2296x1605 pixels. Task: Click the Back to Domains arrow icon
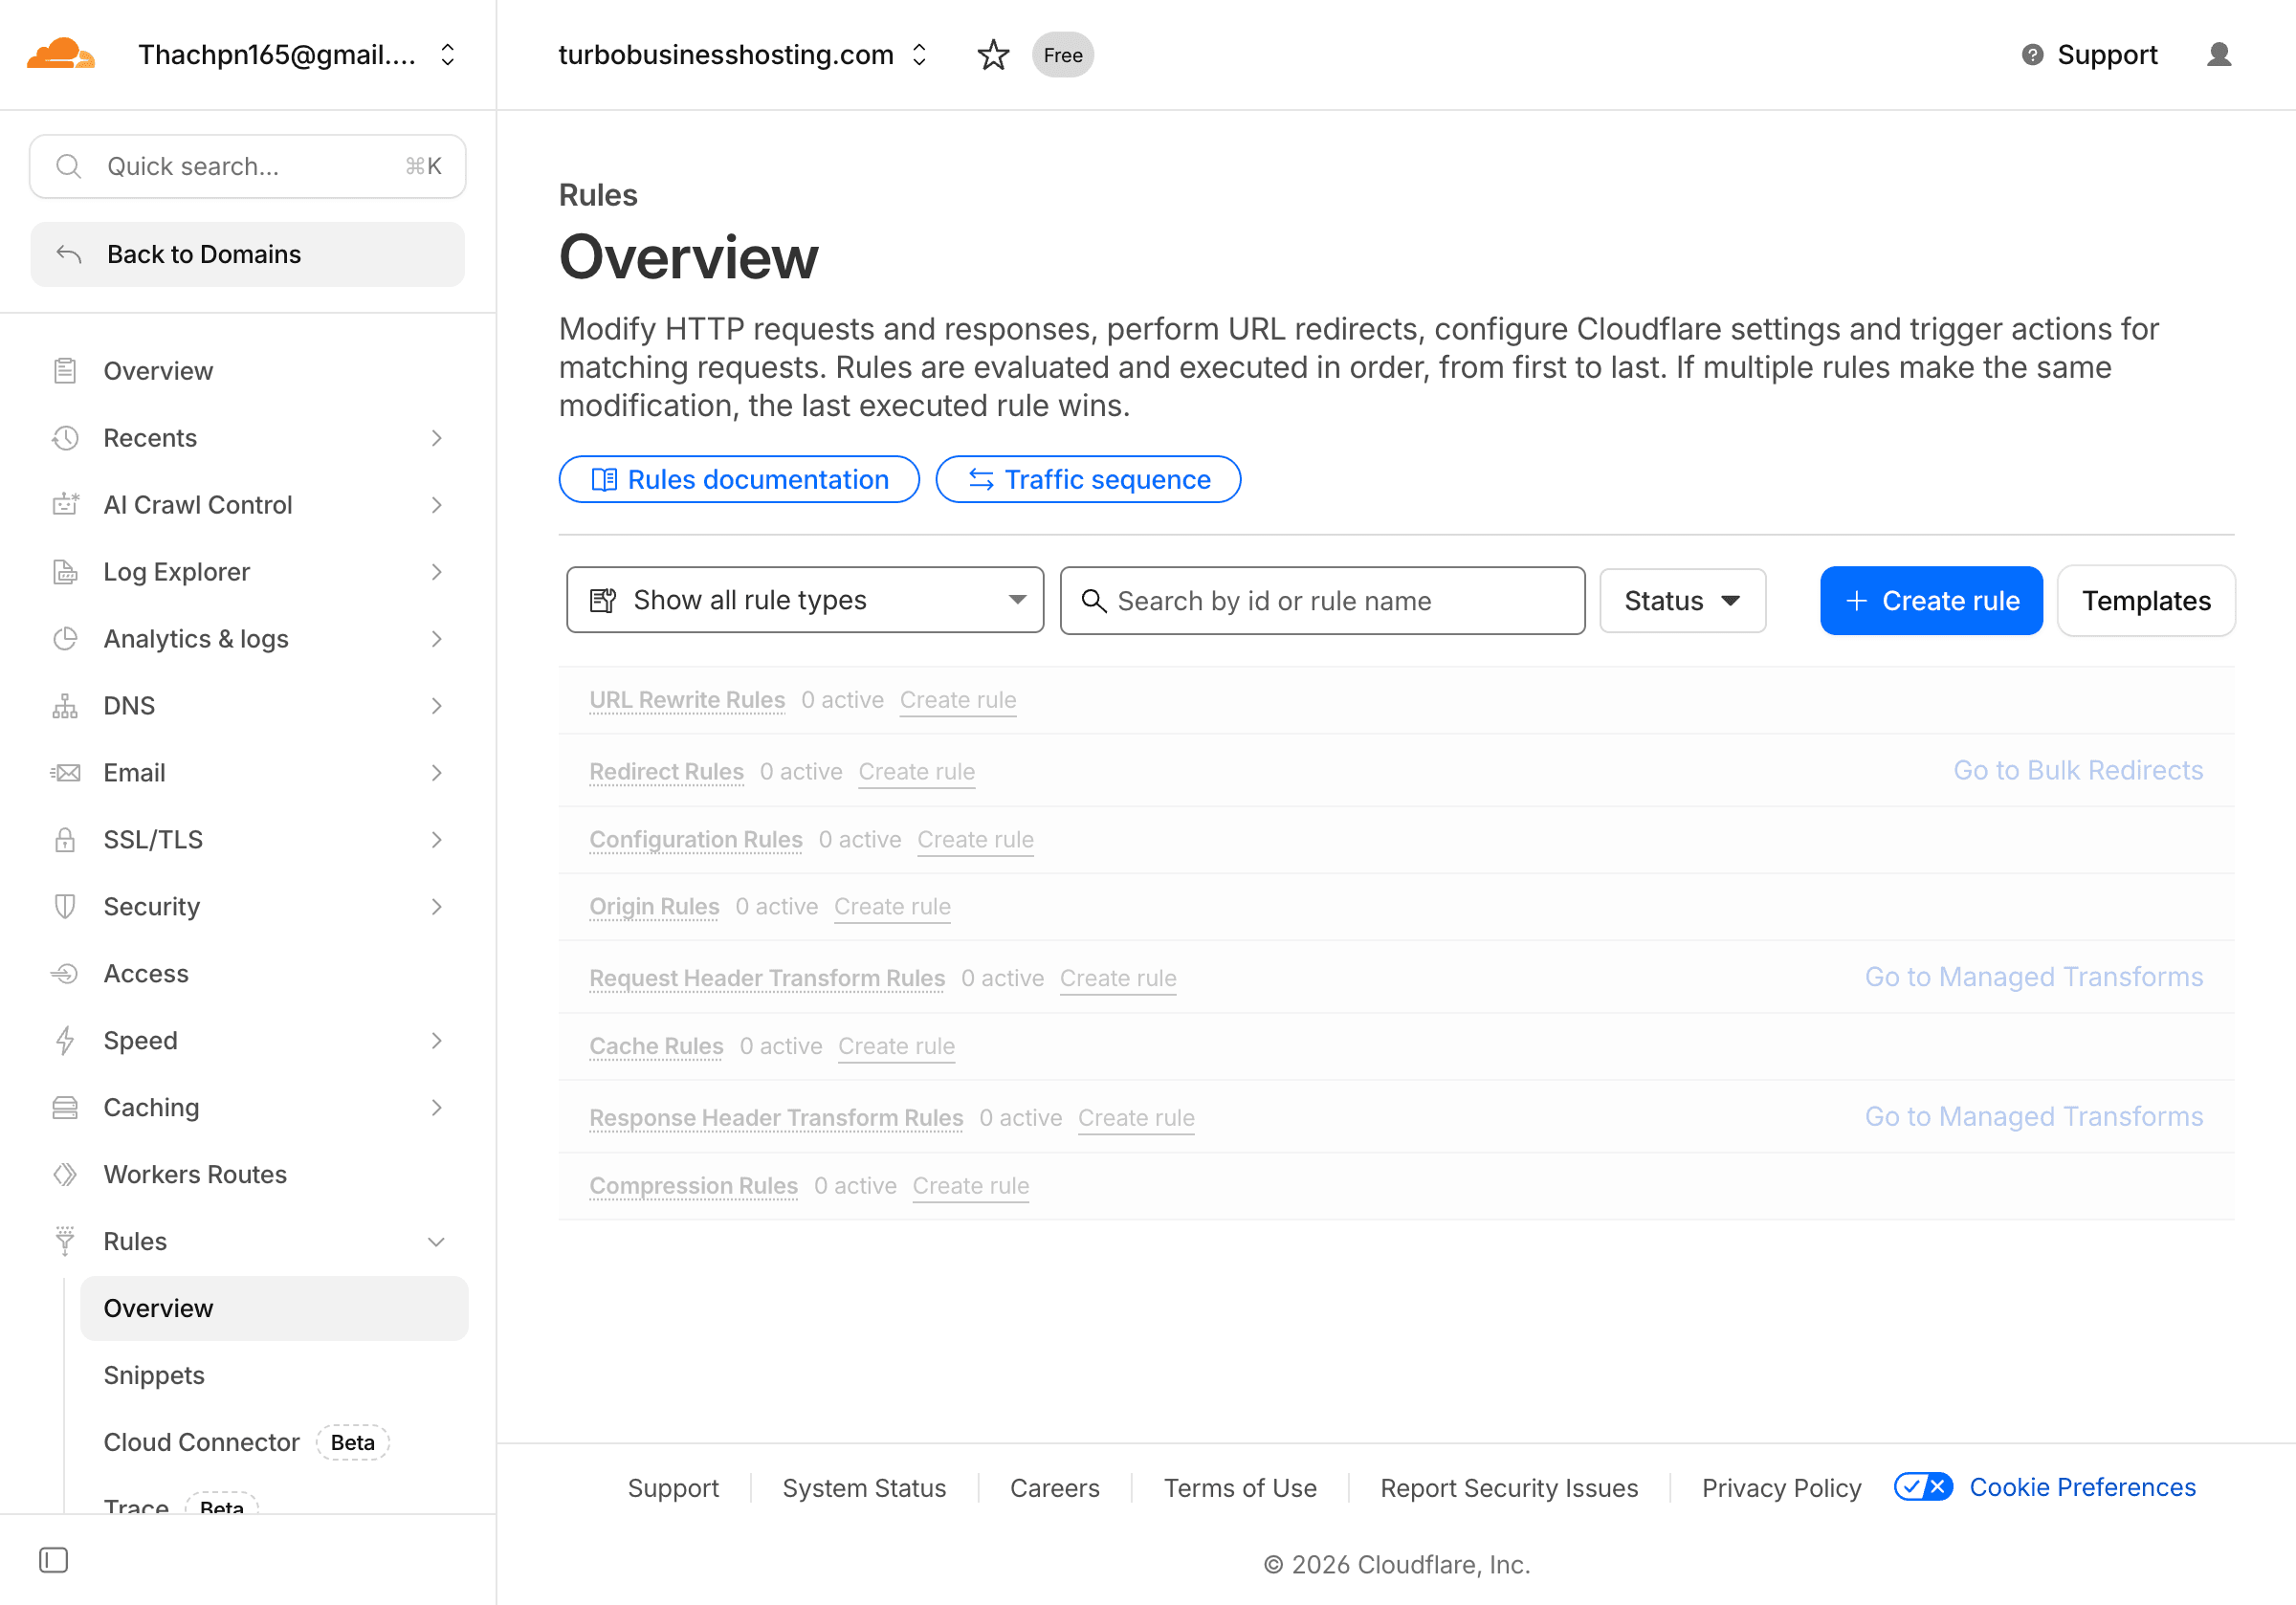click(69, 254)
